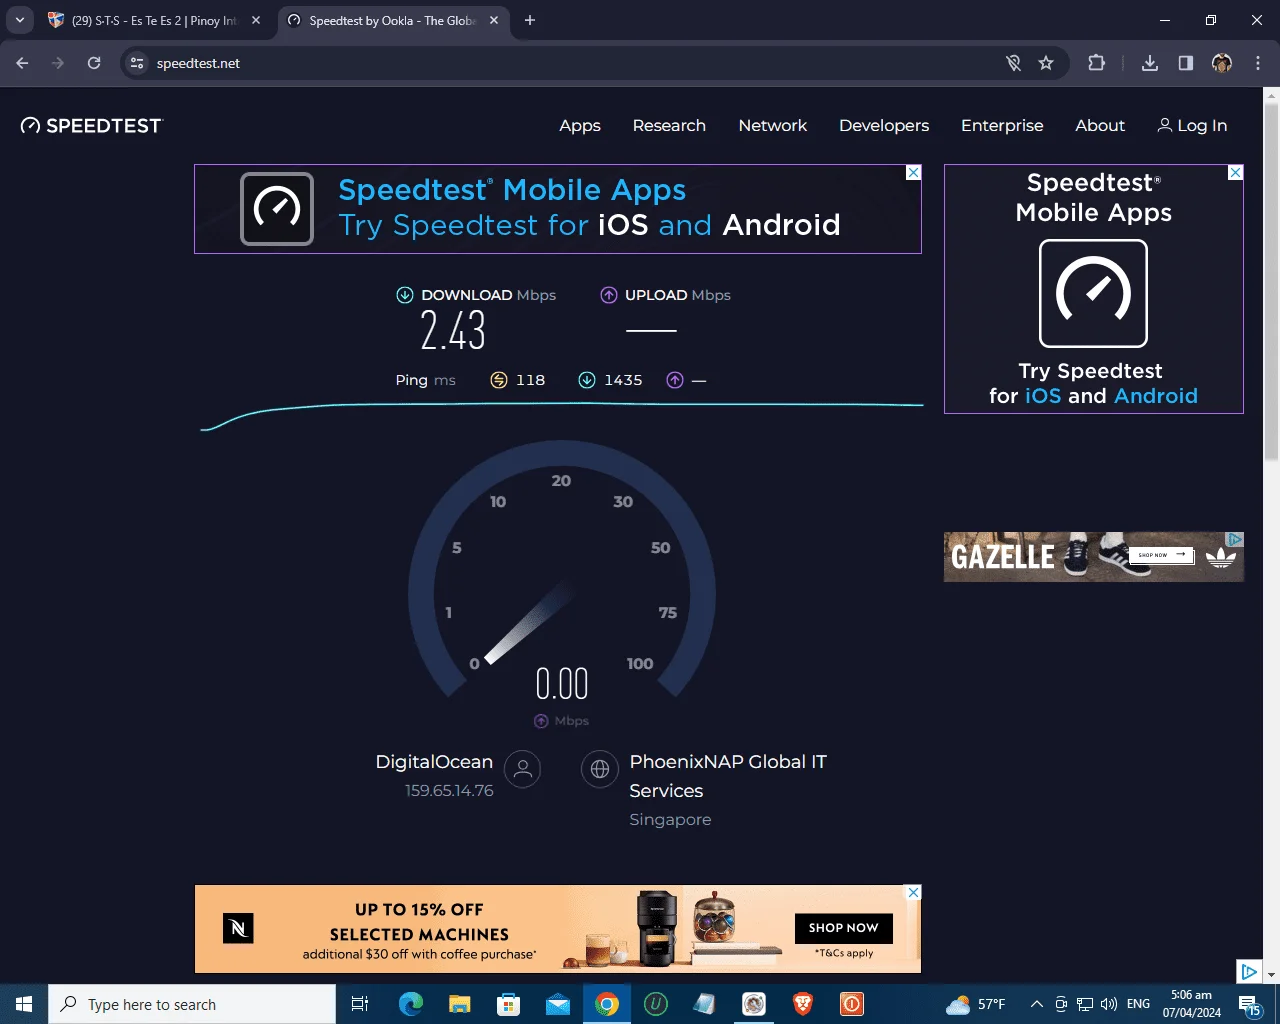This screenshot has height=1024, width=1280.
Task: Open the Windows notification center
Action: [1250, 1005]
